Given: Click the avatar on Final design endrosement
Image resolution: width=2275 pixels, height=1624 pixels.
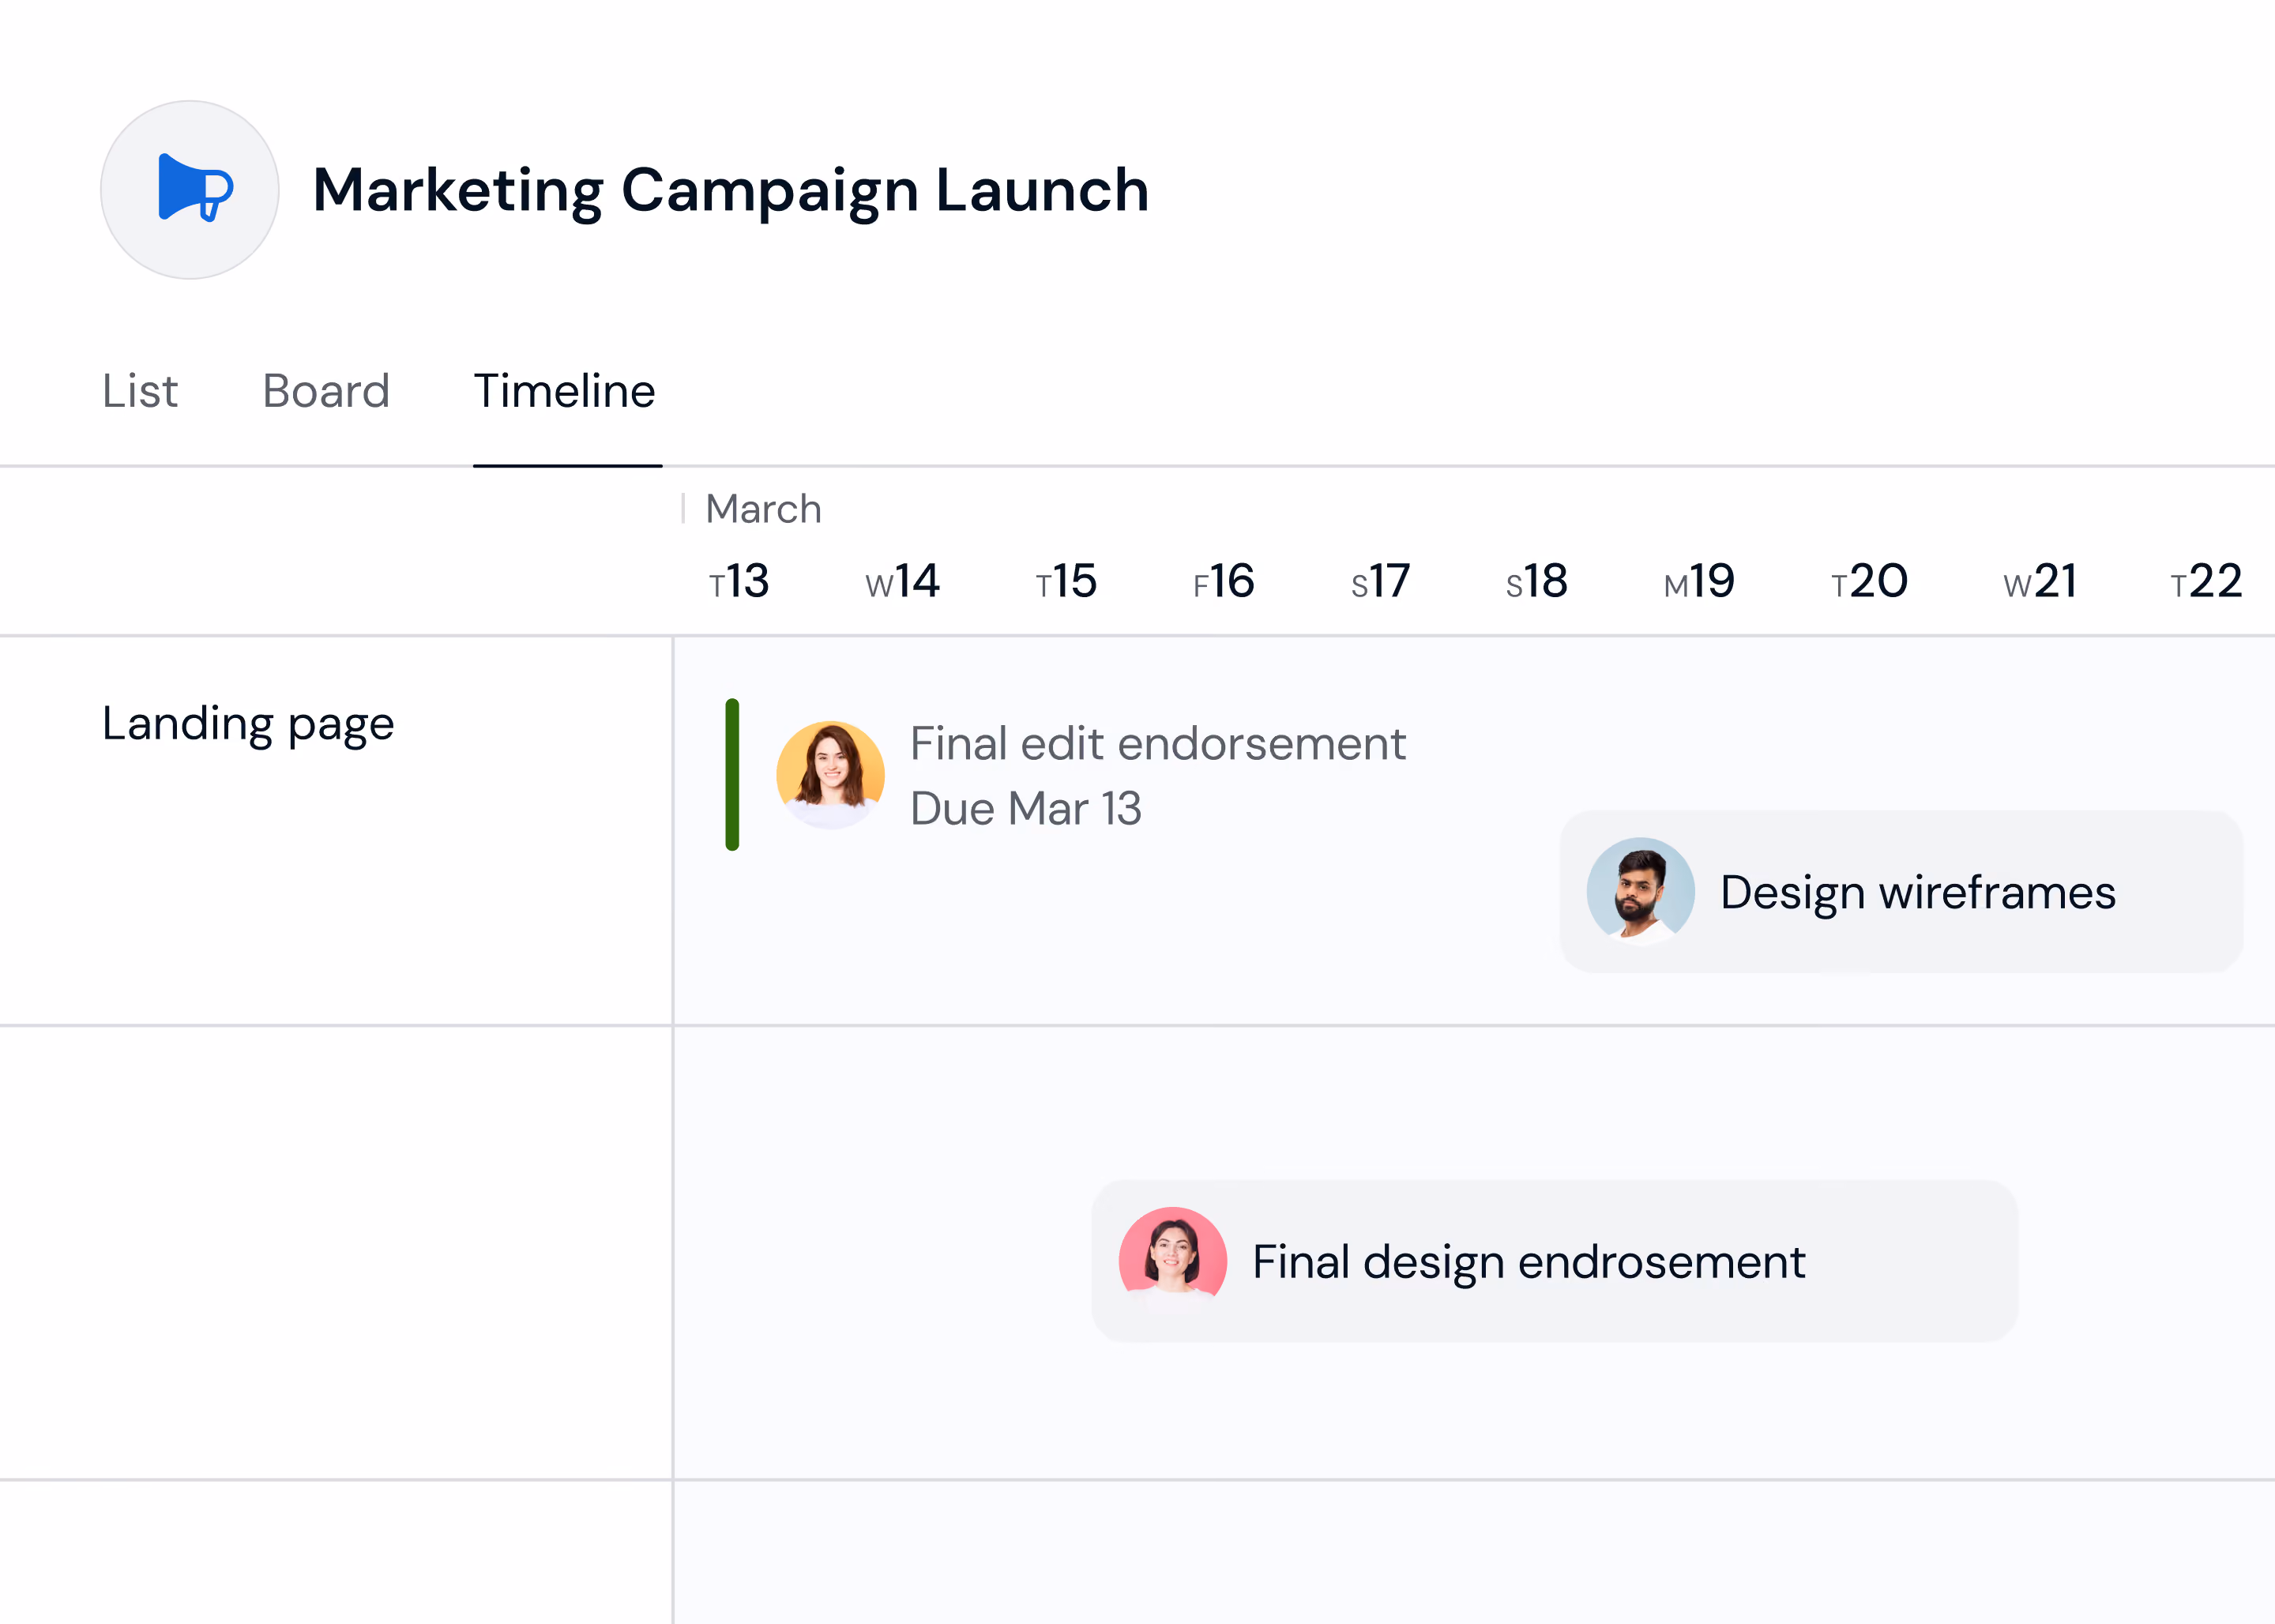Looking at the screenshot, I should pos(1173,1261).
